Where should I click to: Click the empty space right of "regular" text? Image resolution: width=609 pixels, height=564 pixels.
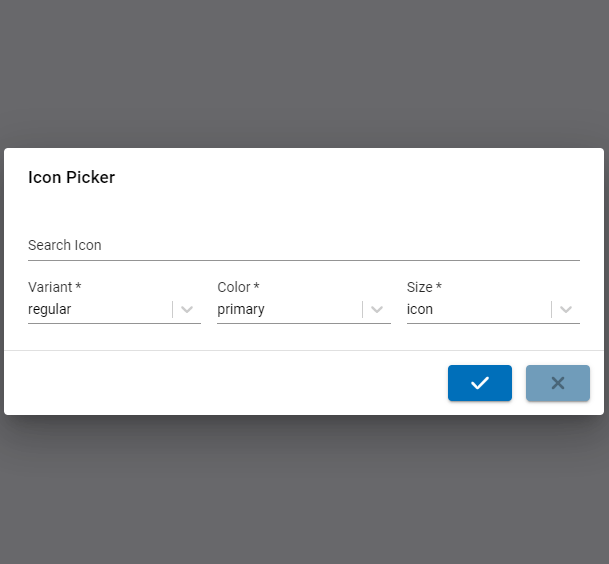click(x=120, y=310)
